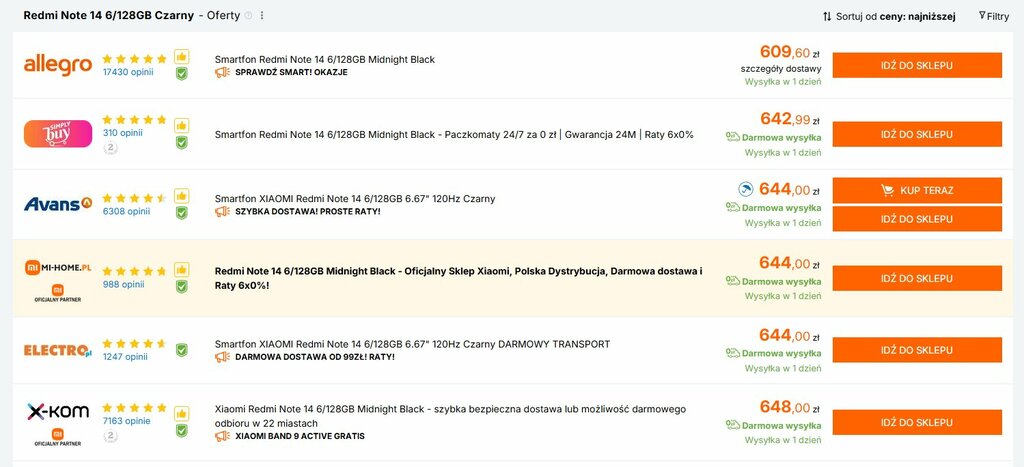This screenshot has width=1024, height=467.
Task: Click 'Darmowa wysyłka' text in the Mi-Home row
Action: point(782,282)
